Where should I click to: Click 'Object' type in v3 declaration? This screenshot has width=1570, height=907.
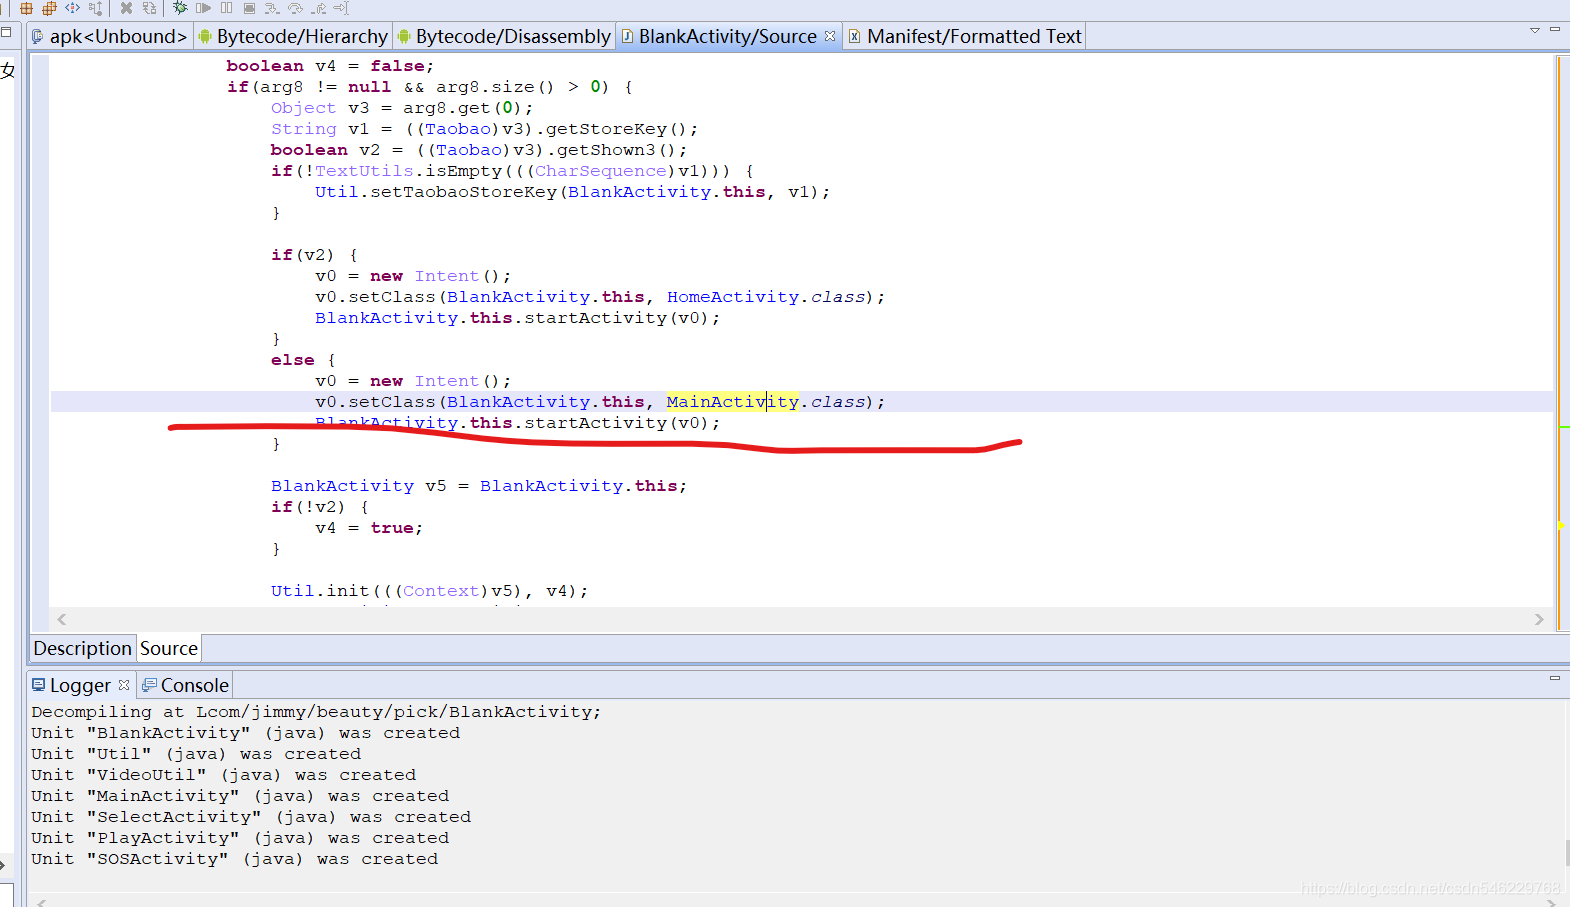[303, 108]
